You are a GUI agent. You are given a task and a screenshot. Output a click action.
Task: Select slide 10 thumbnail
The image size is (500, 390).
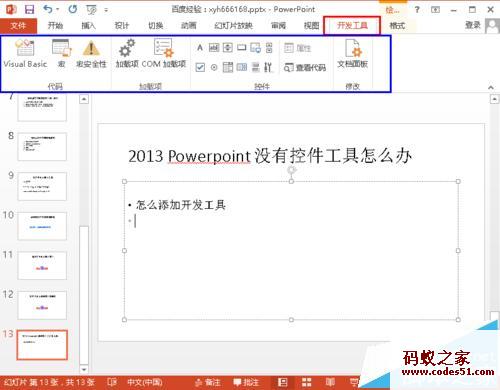point(42,226)
